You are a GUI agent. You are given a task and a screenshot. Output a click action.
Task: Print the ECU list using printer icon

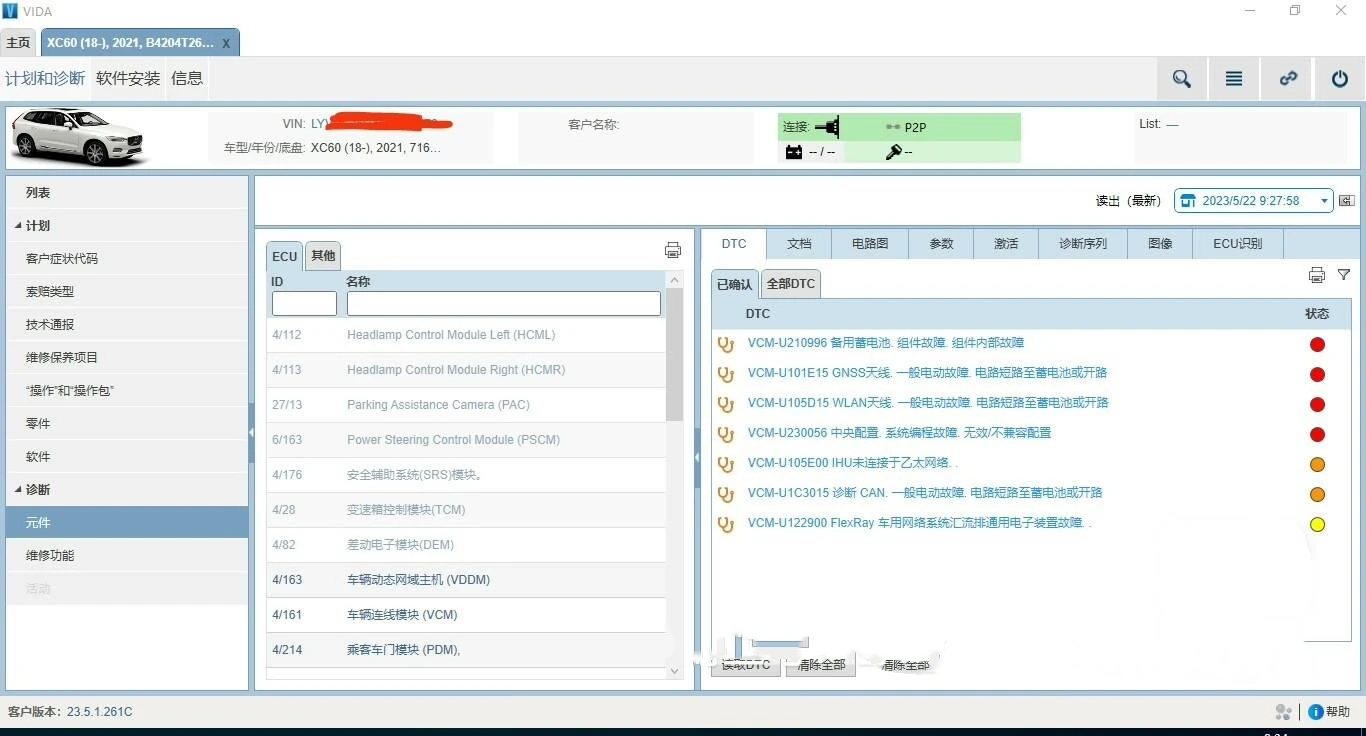coord(673,250)
